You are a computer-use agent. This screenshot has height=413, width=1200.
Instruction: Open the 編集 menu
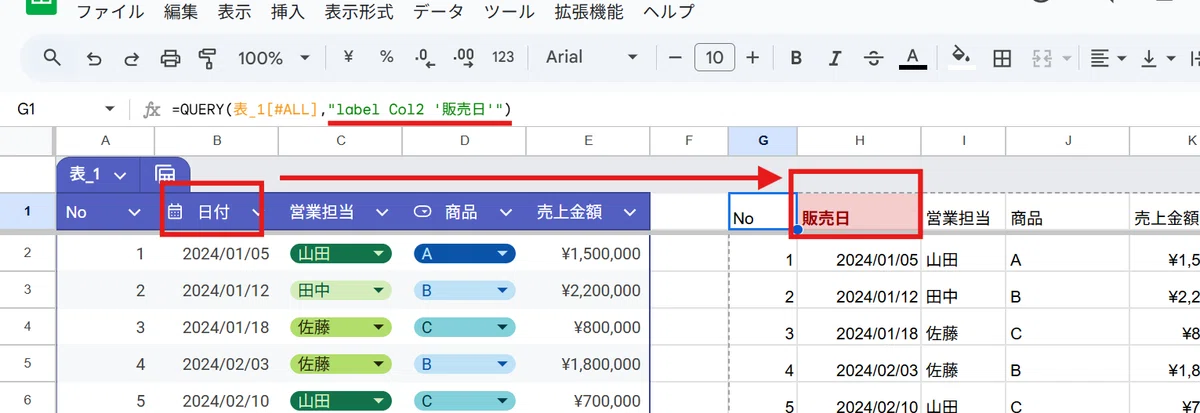[x=180, y=13]
